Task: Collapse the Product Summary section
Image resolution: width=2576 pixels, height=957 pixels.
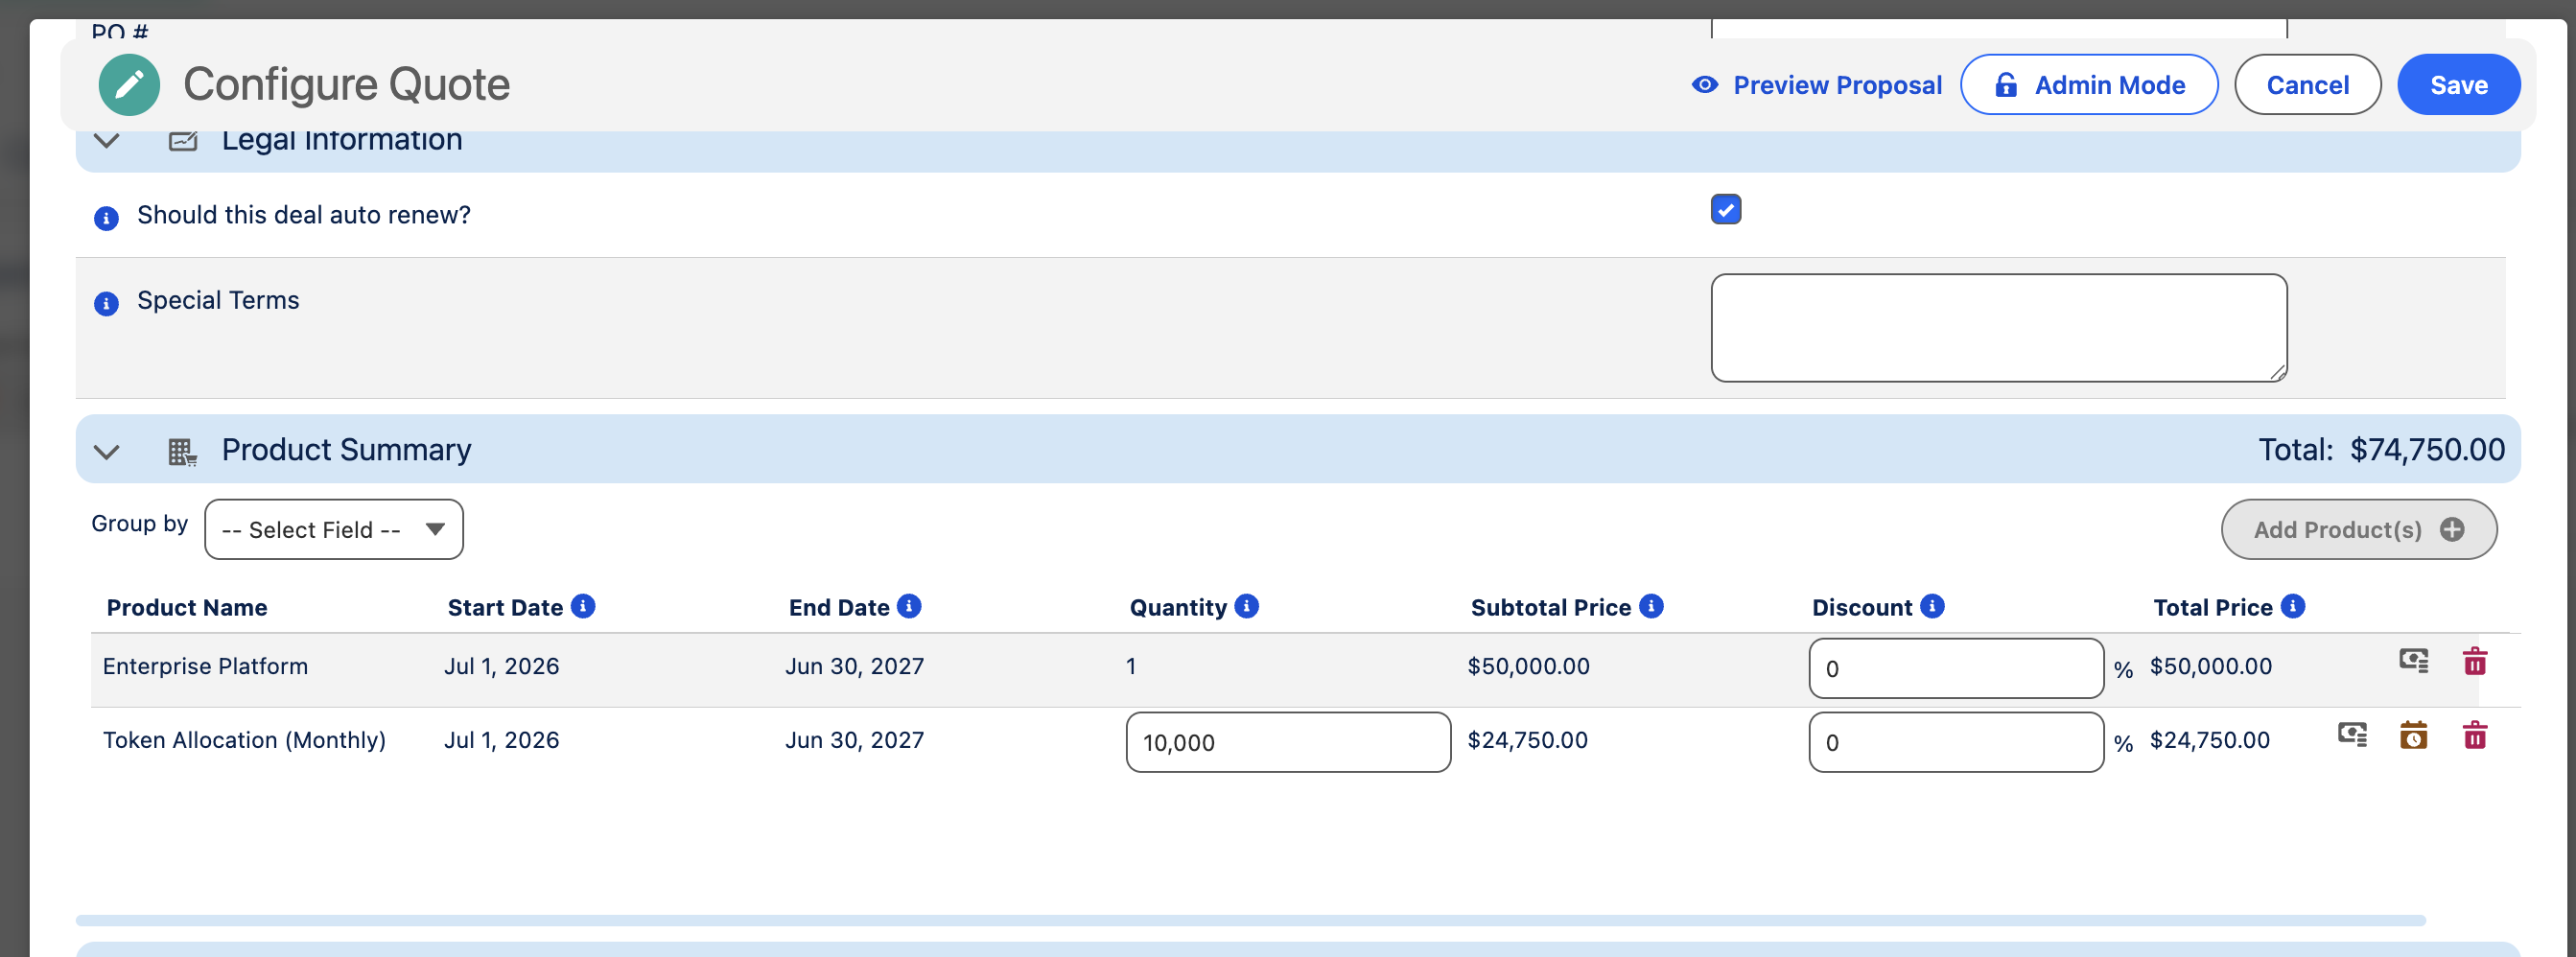Action: point(106,452)
